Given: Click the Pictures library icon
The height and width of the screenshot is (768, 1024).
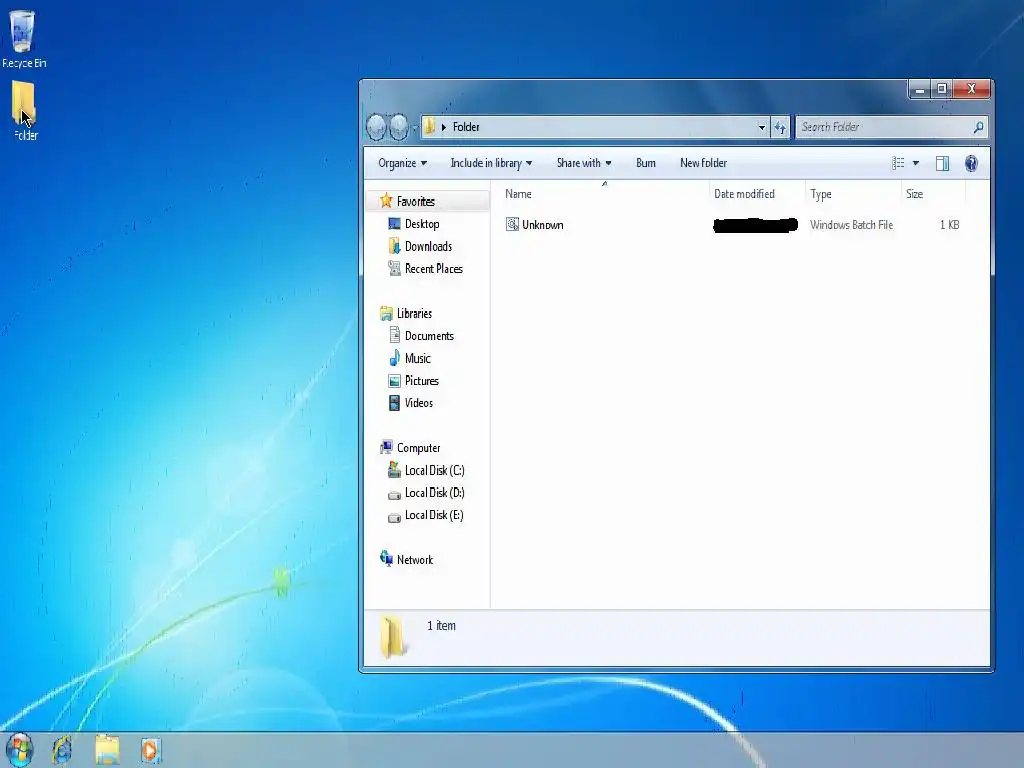Looking at the screenshot, I should click(394, 381).
